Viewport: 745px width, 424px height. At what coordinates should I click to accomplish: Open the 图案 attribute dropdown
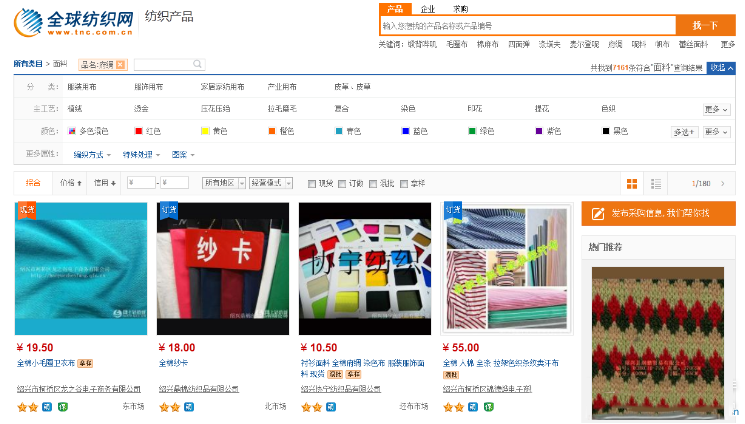point(183,154)
